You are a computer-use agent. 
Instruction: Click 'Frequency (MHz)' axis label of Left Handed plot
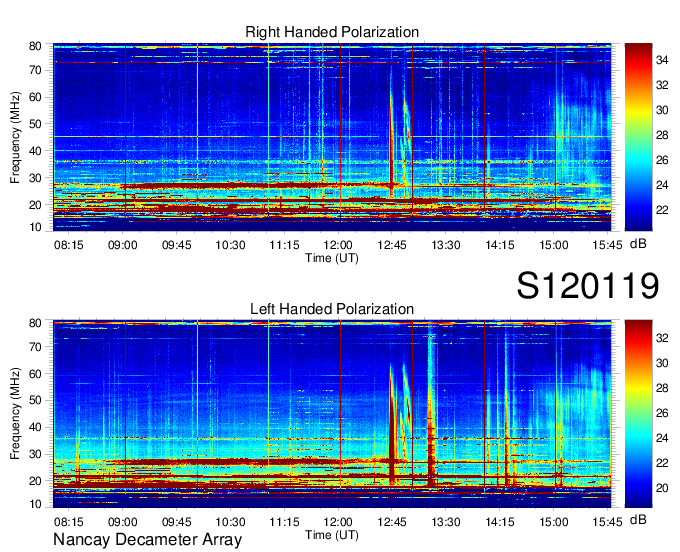[x=15, y=414]
